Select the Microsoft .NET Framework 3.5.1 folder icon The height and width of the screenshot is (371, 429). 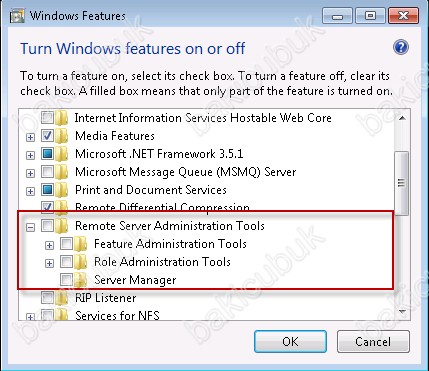62,154
